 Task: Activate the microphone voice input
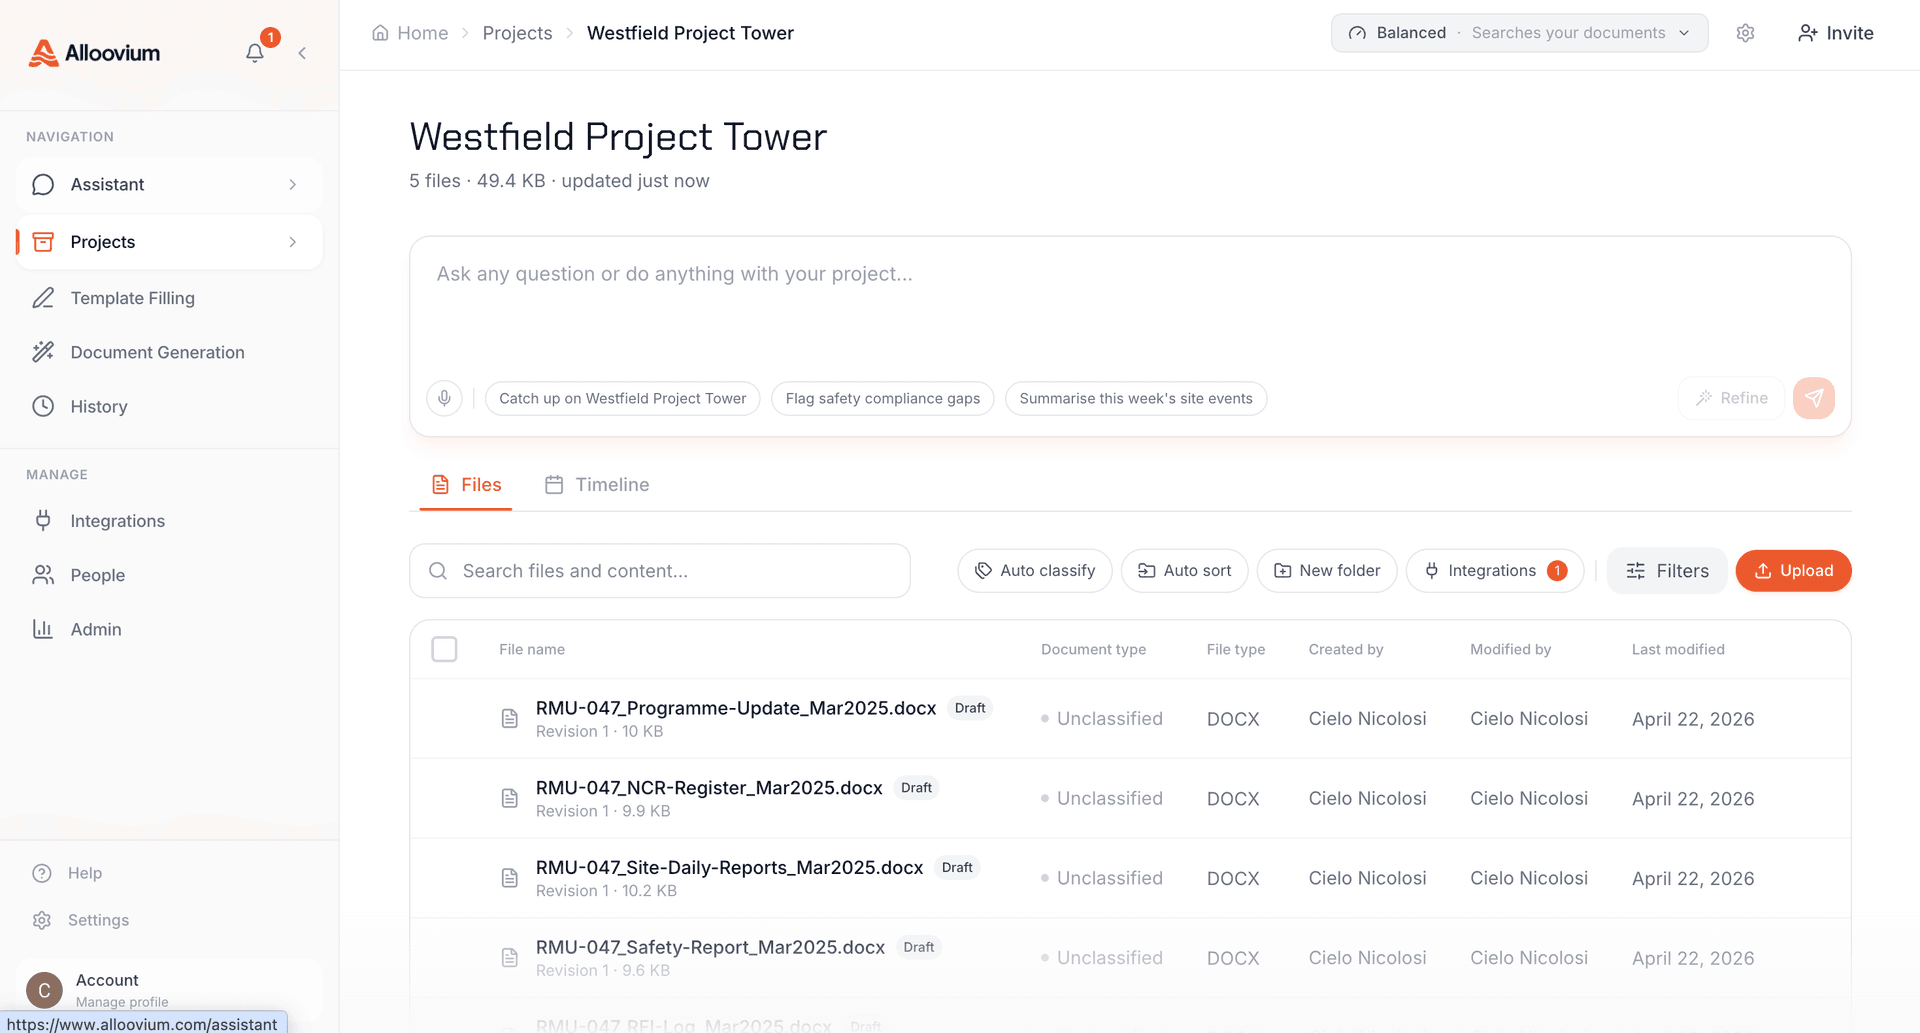[444, 398]
